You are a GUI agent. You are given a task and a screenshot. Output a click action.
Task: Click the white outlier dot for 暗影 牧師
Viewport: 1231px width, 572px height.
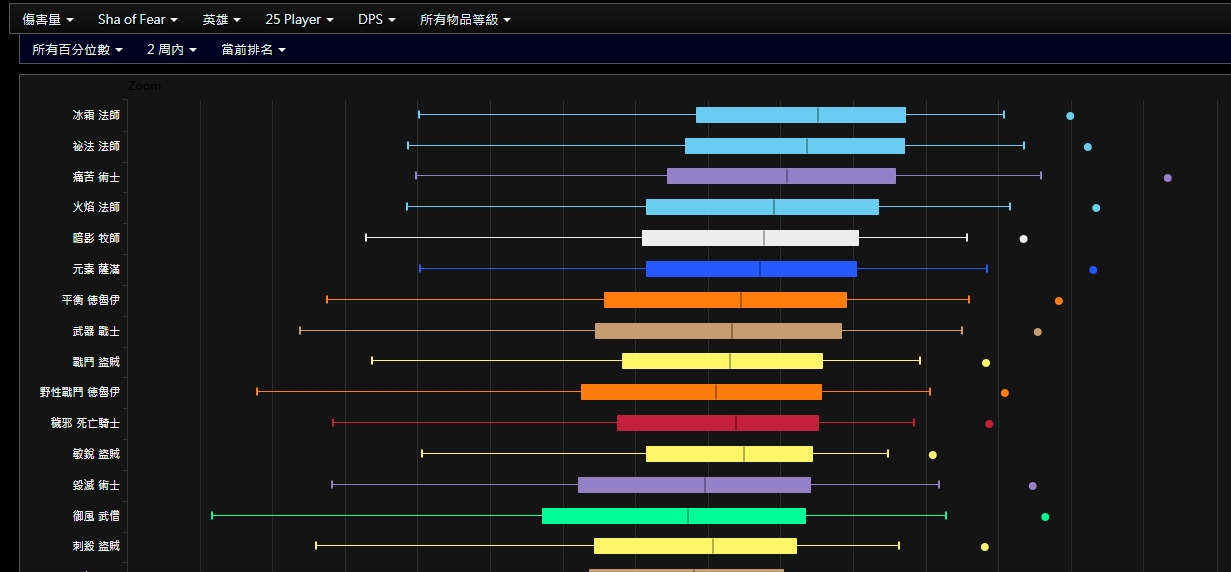click(1023, 239)
